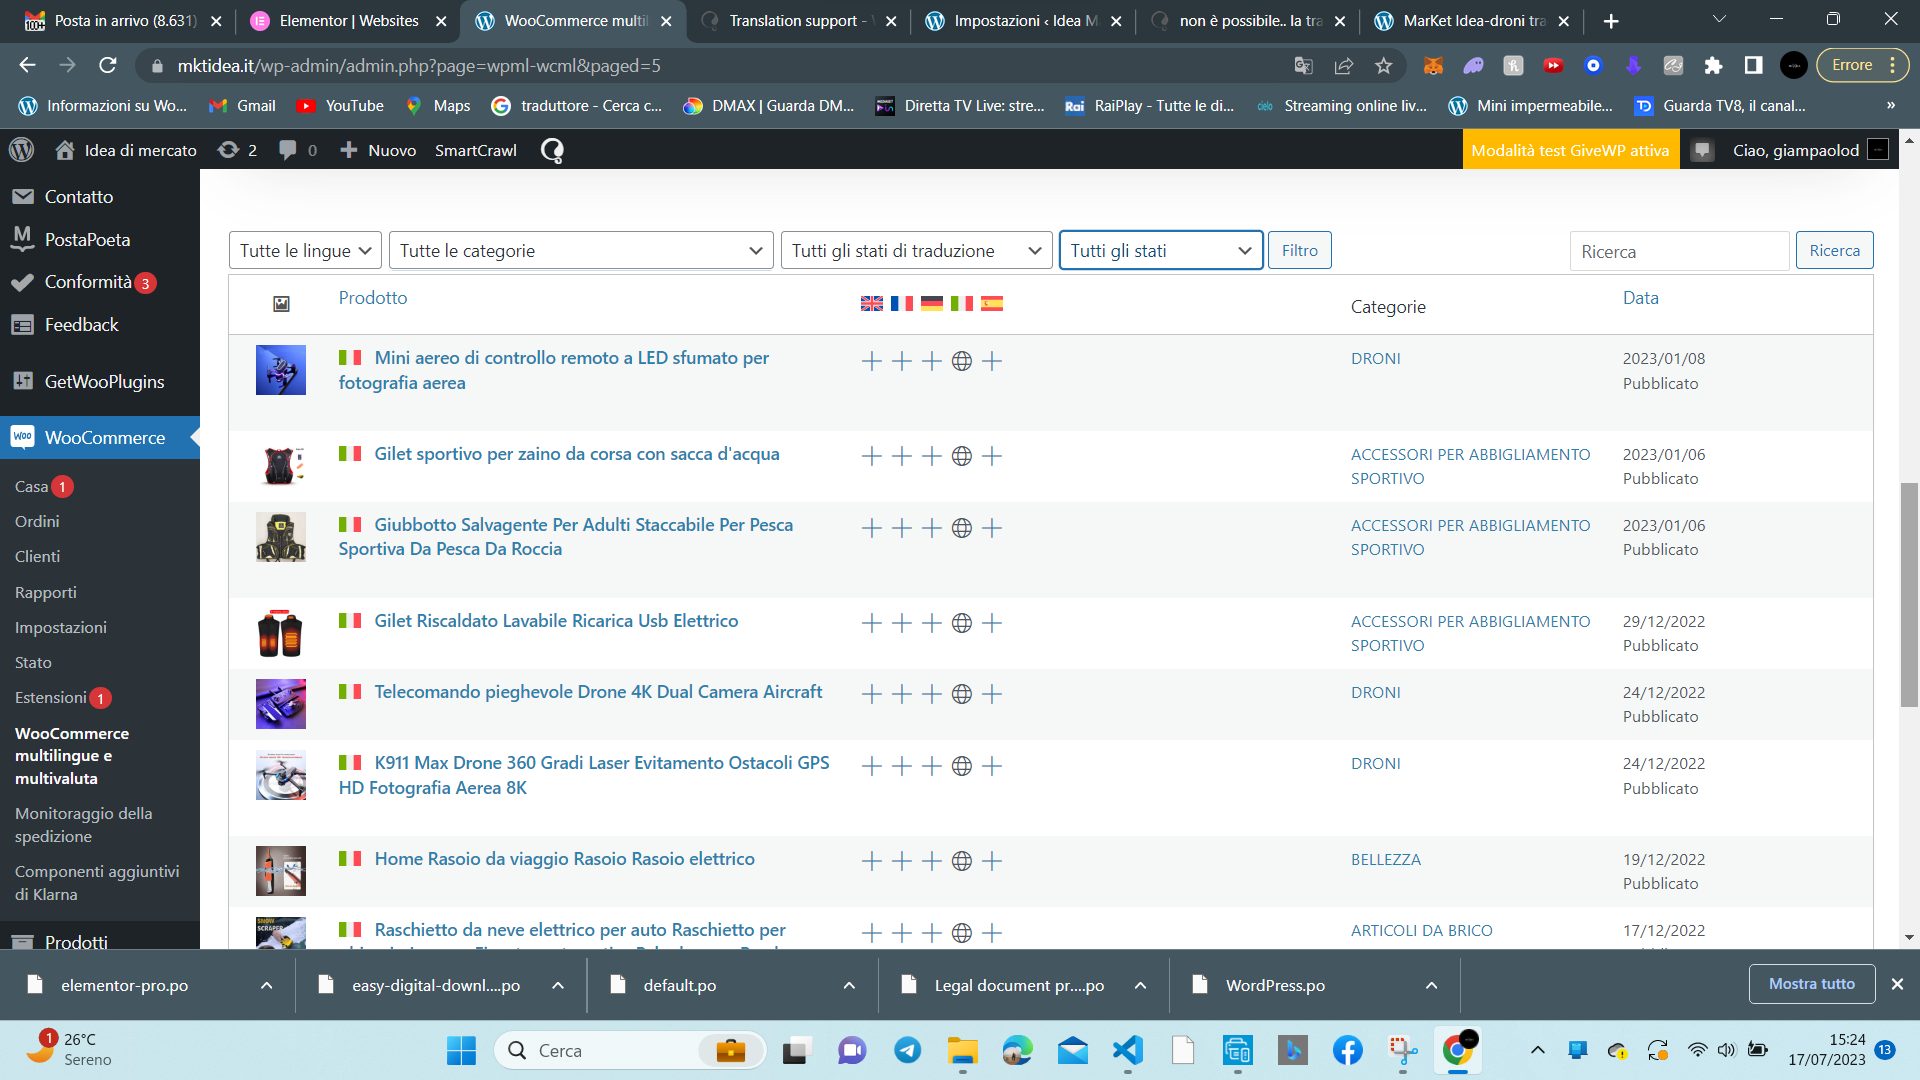Share this page icon in address bar
This screenshot has height=1080, width=1920.
(1343, 65)
